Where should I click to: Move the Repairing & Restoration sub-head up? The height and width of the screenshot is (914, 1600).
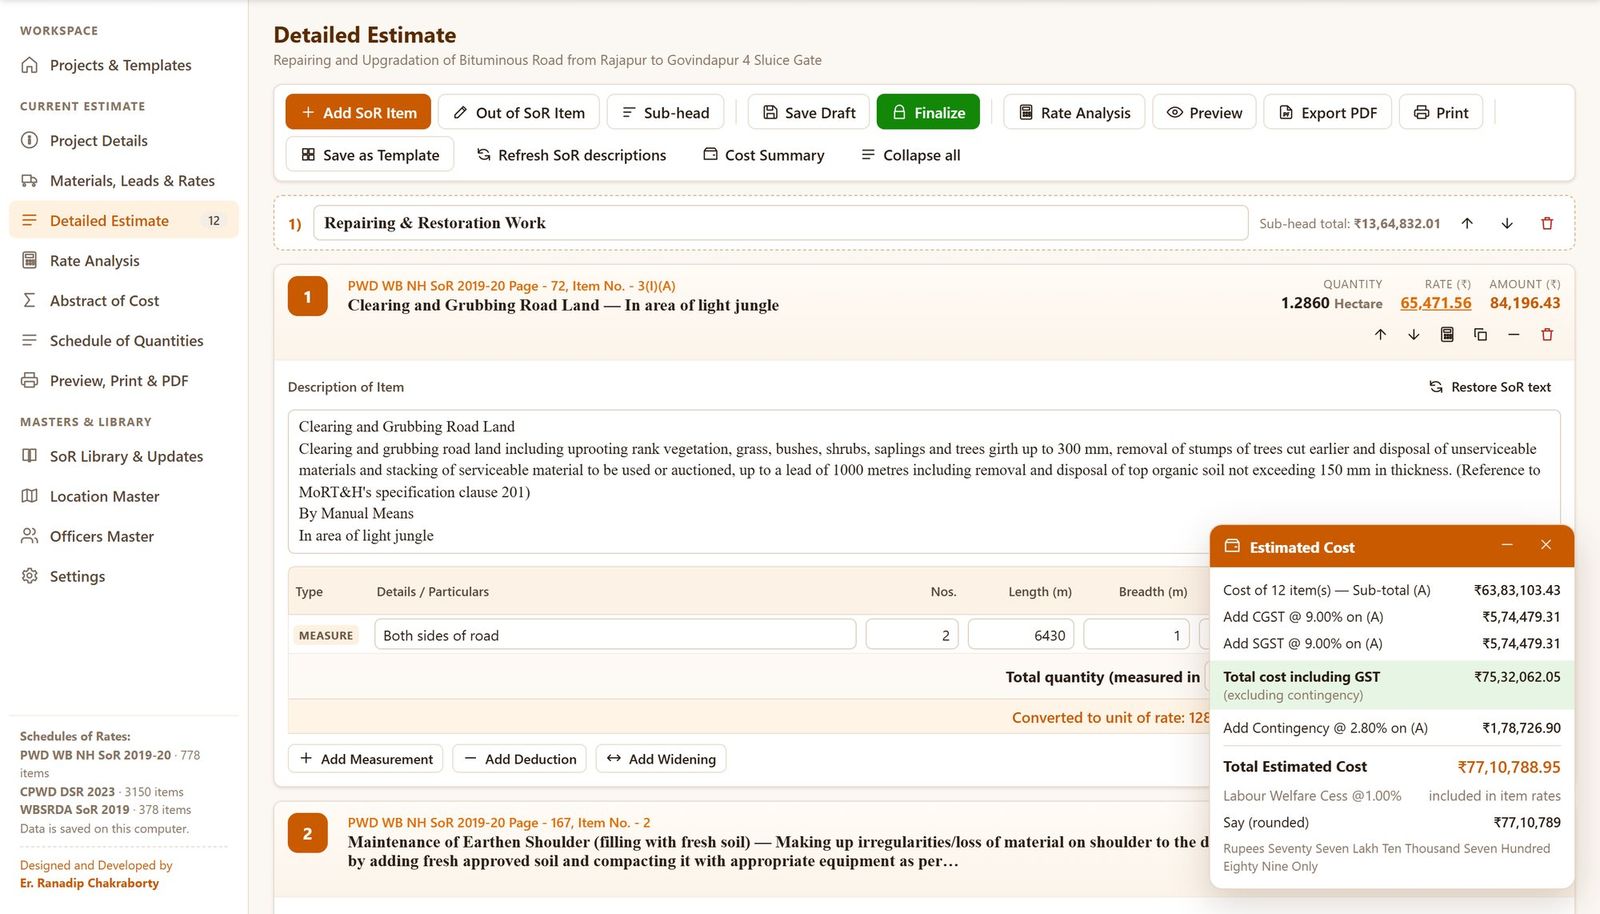1467,223
